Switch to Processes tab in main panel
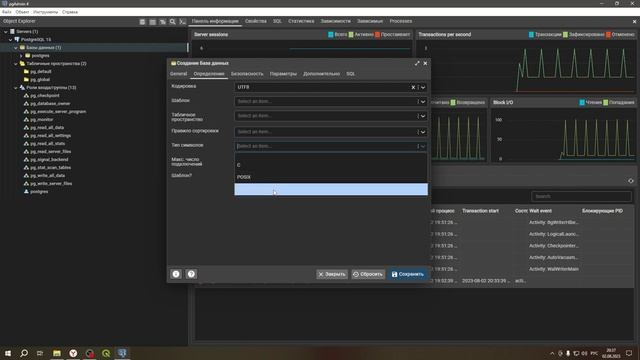Viewport: 640px width, 360px height. [x=401, y=21]
